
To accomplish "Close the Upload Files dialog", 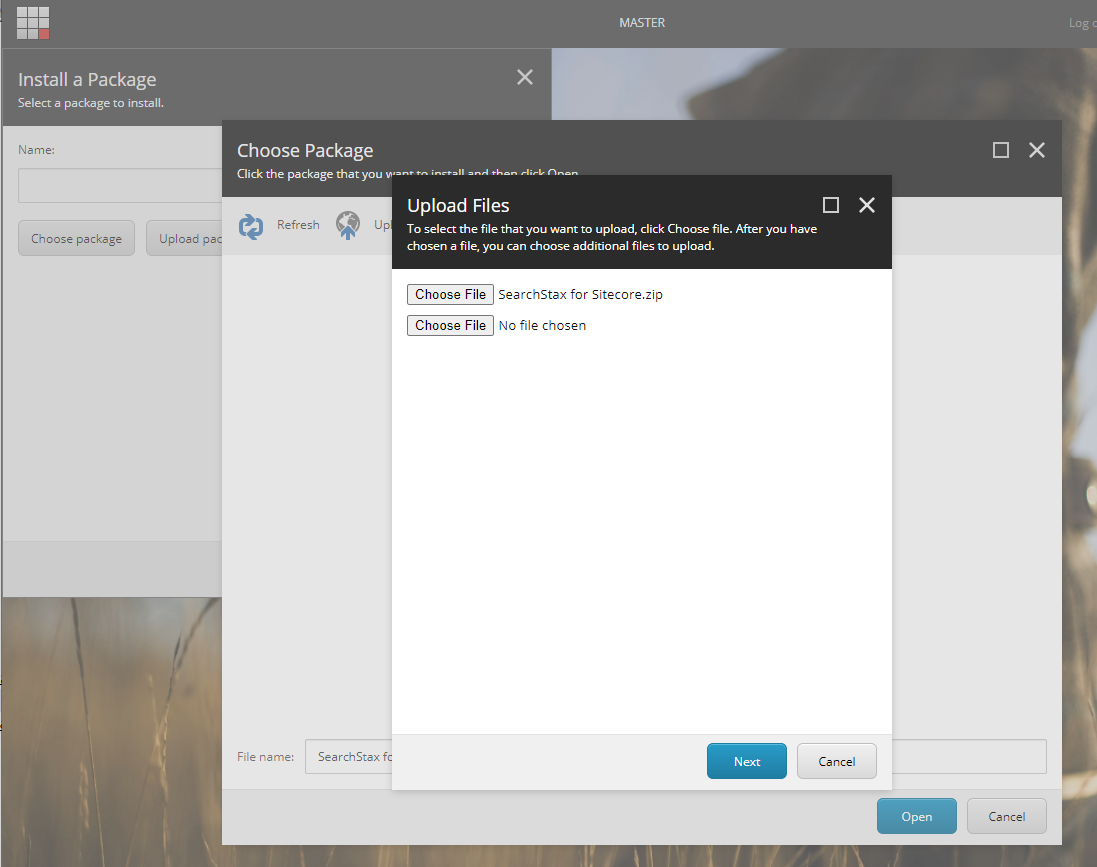I will click(867, 205).
